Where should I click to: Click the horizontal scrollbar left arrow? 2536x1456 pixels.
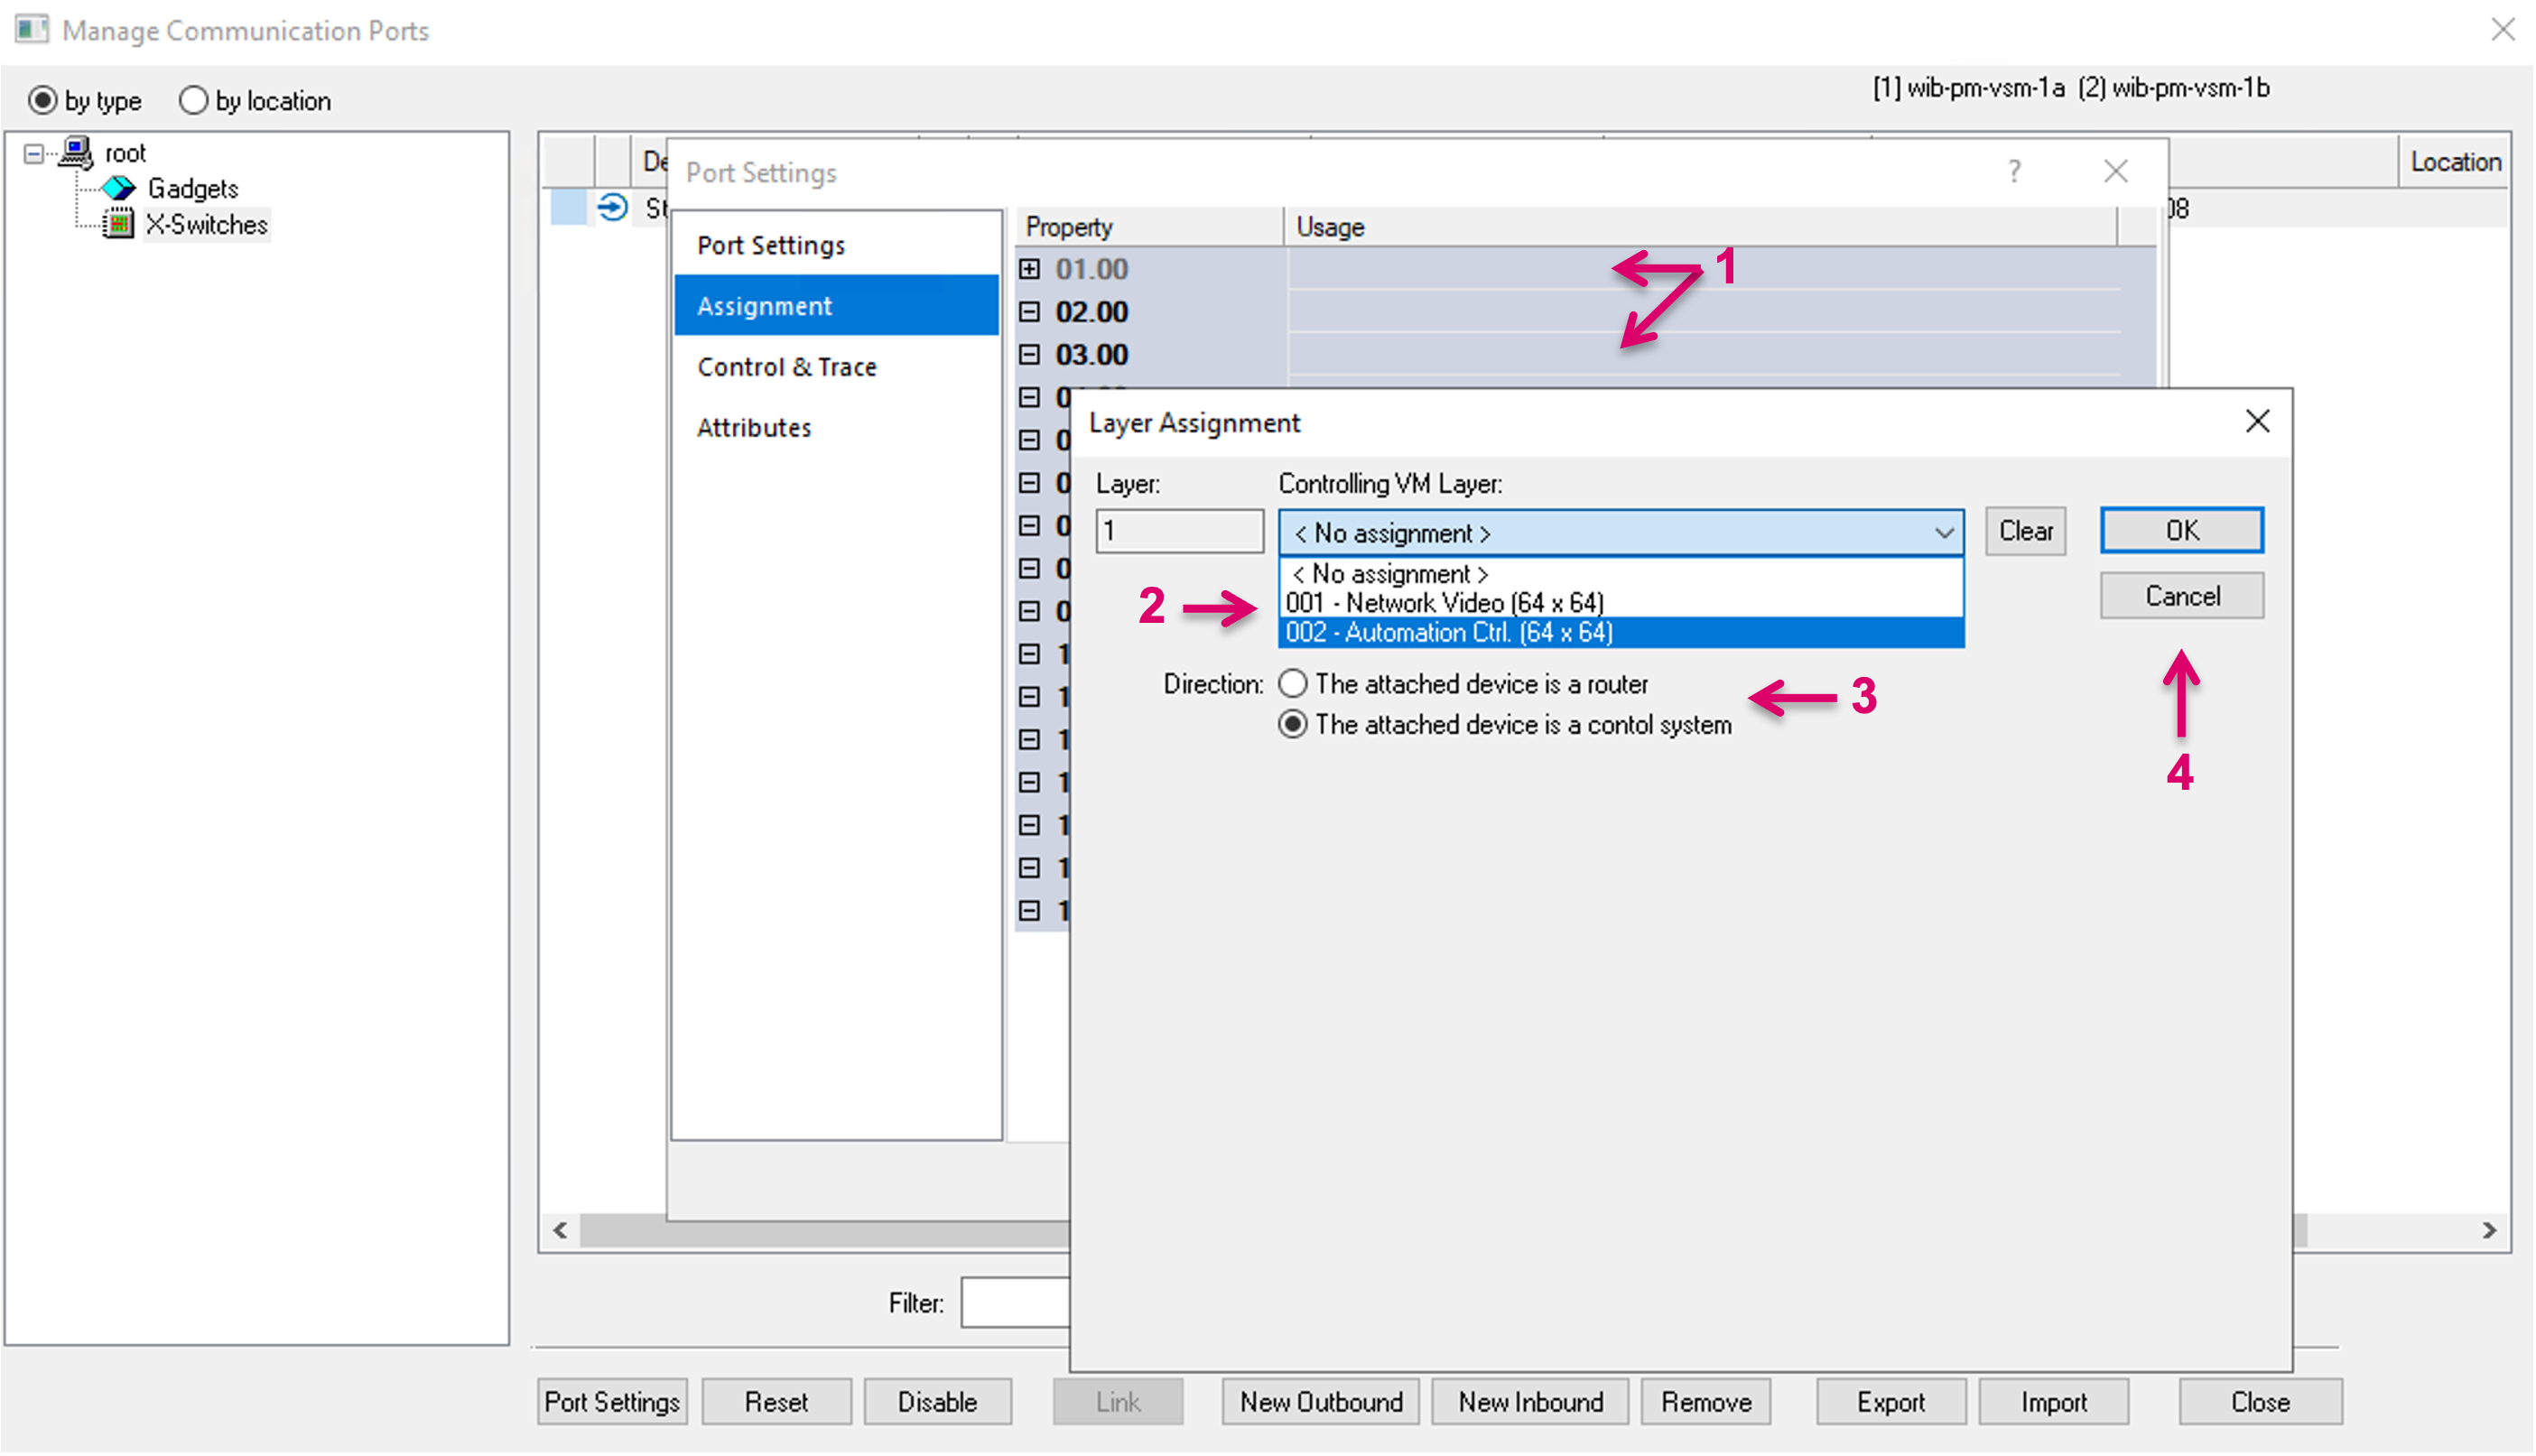pos(561,1230)
